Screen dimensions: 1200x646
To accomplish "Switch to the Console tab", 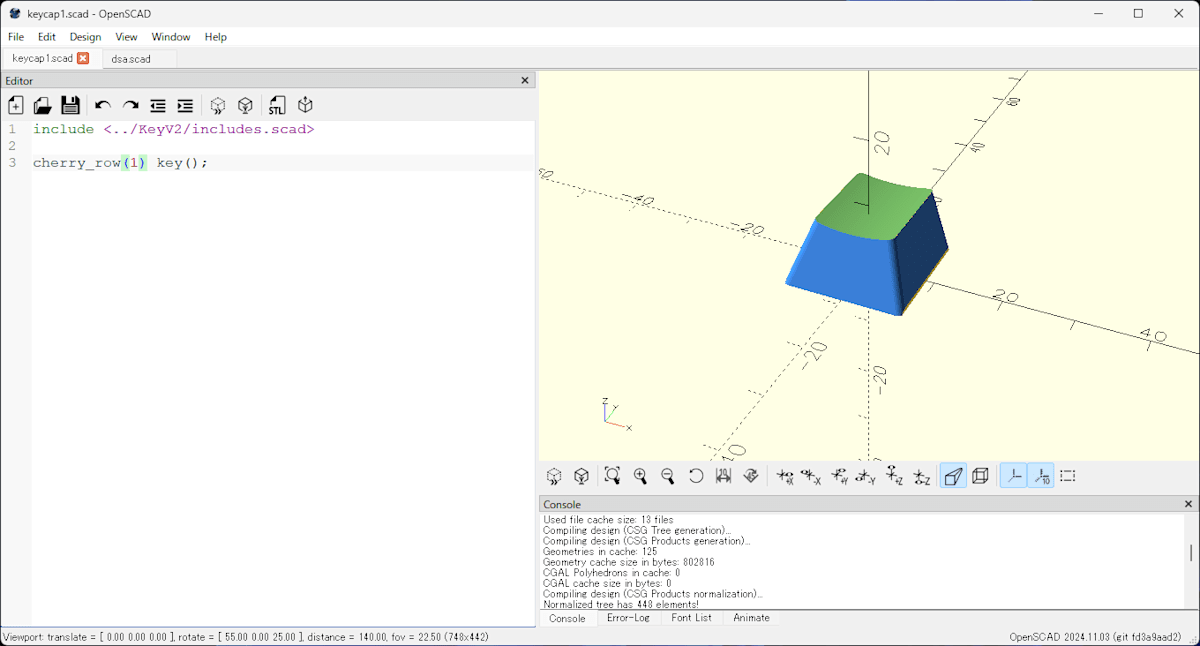I will pyautogui.click(x=567, y=618).
